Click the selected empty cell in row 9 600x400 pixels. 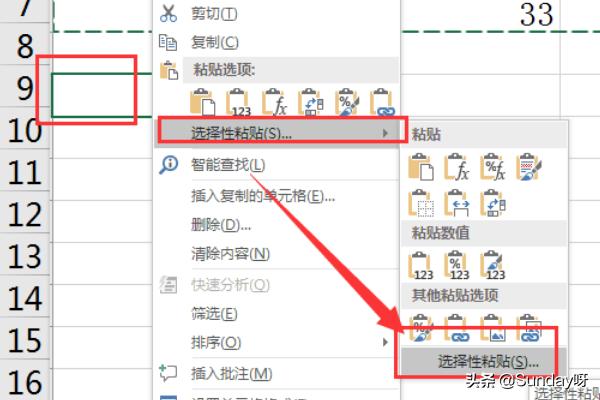pyautogui.click(x=102, y=95)
